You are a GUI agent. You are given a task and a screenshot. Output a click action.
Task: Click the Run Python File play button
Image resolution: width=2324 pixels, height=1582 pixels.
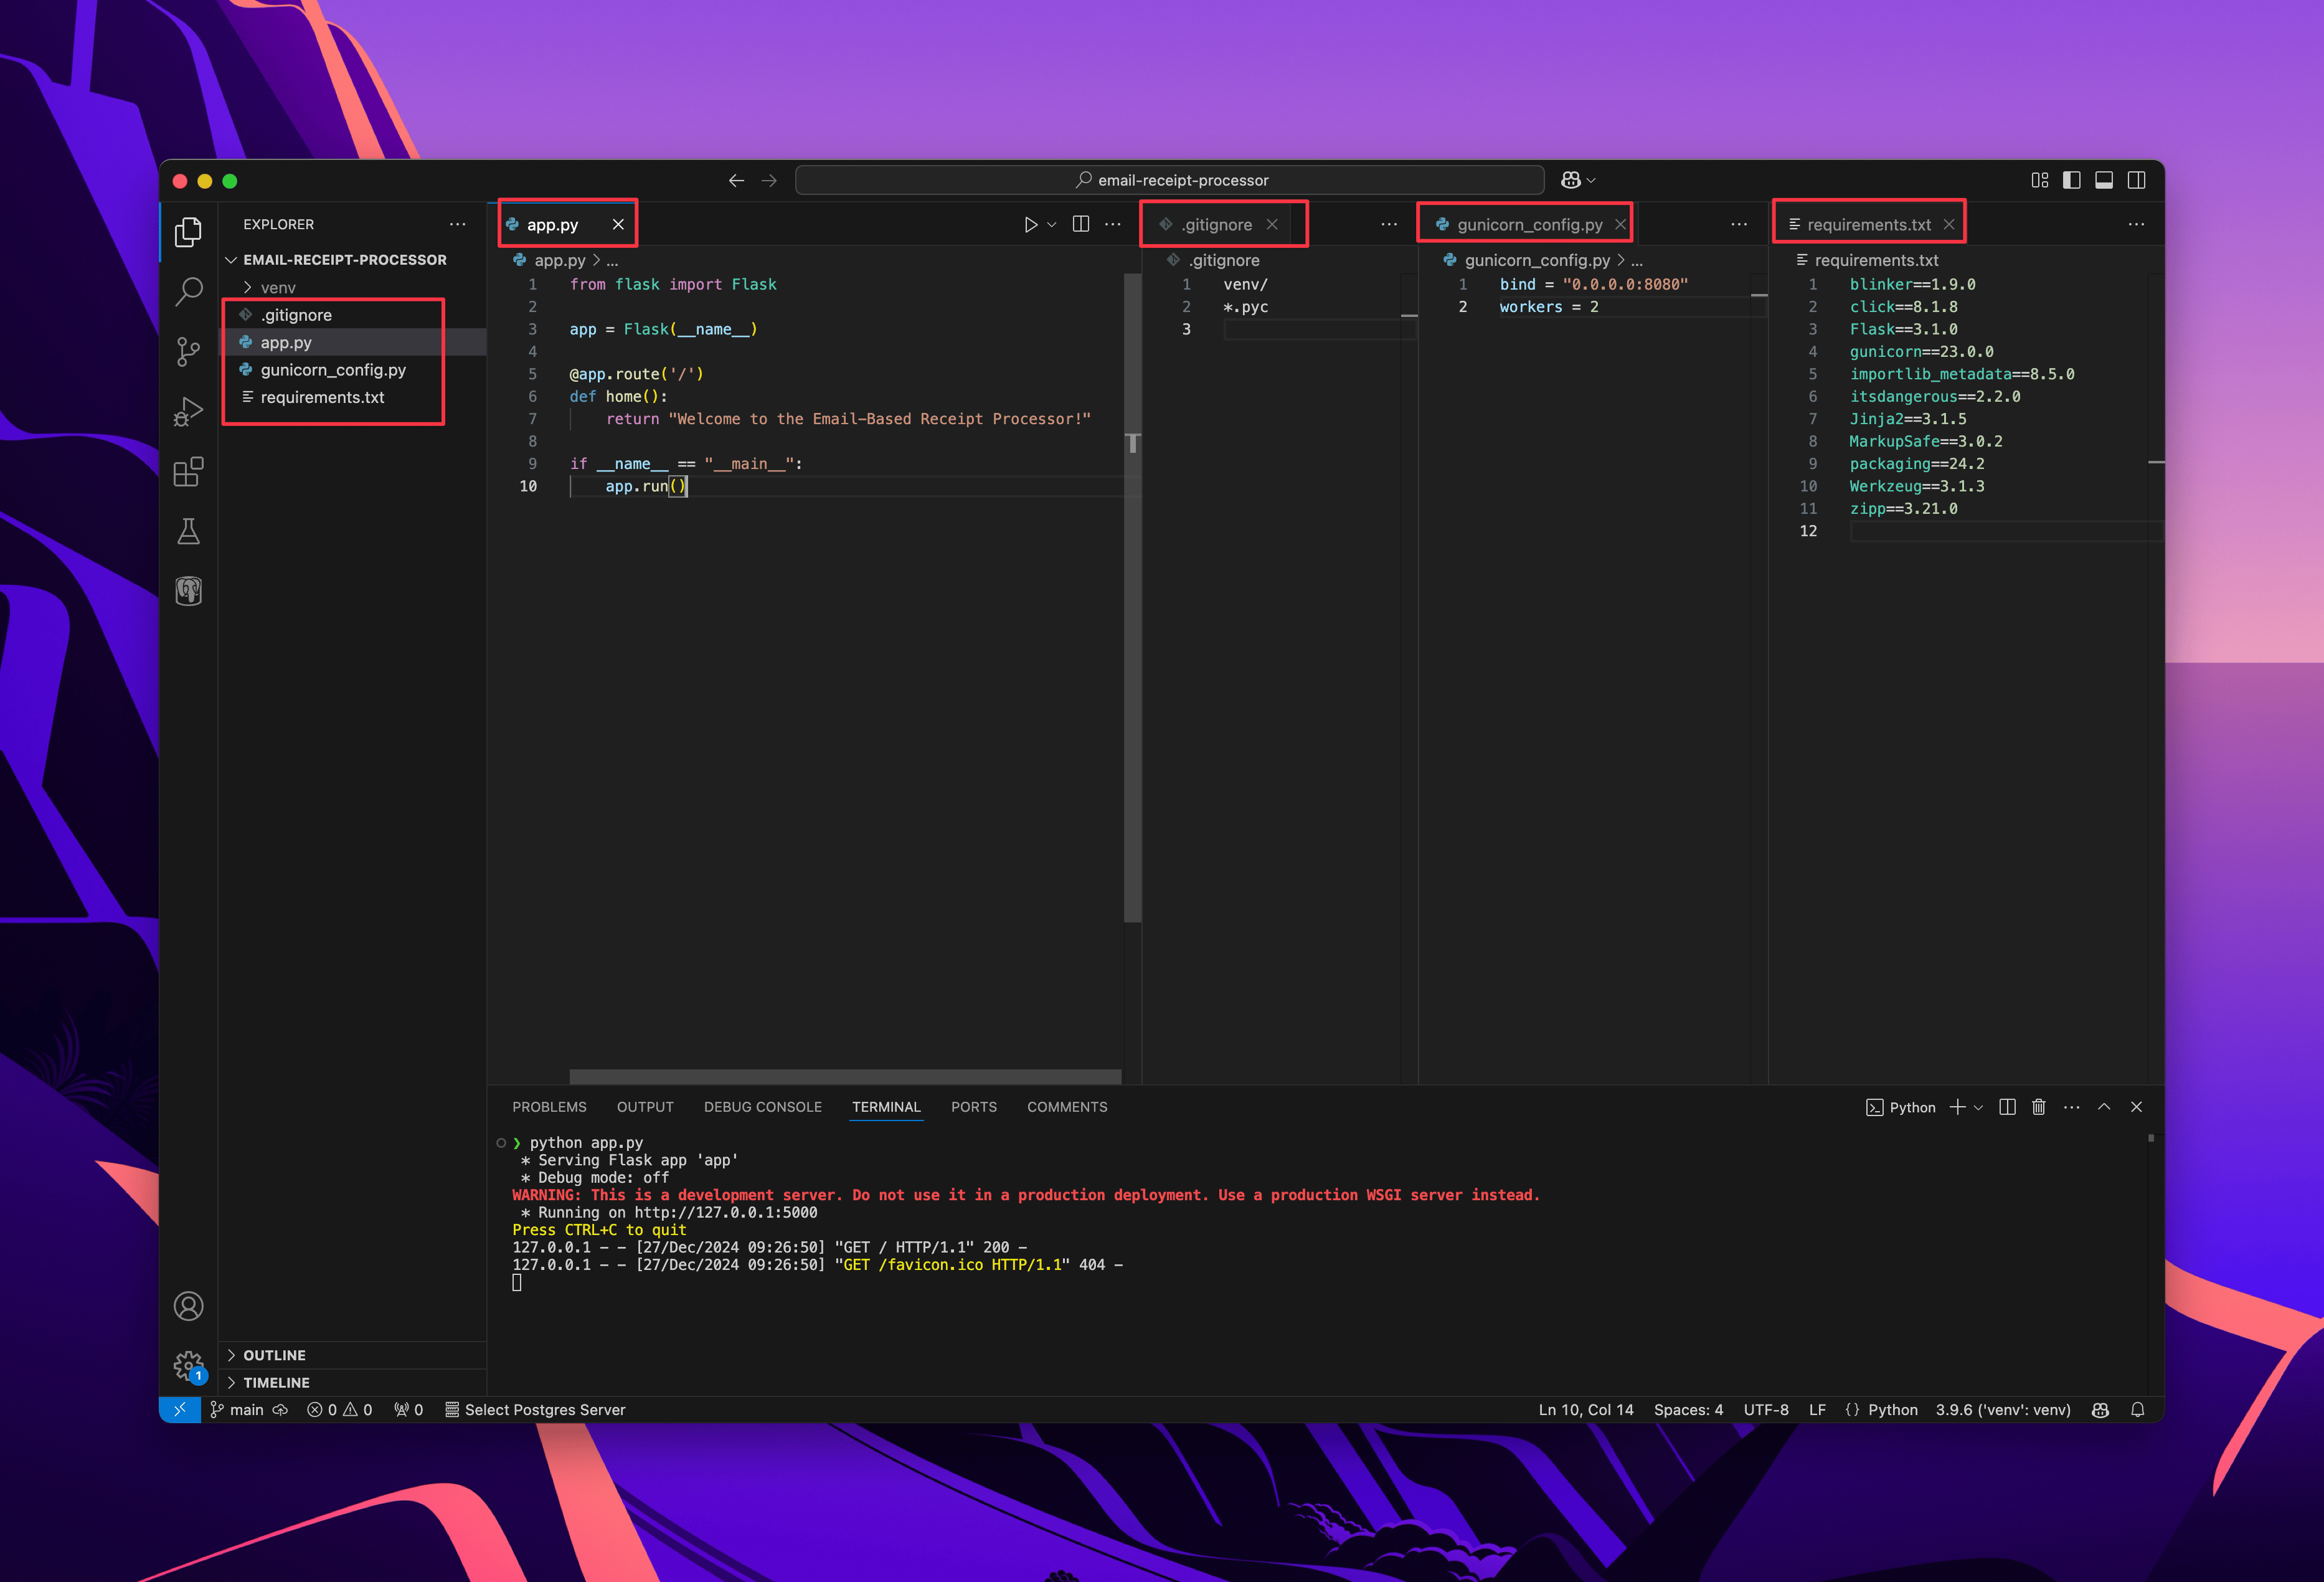[x=1030, y=225]
